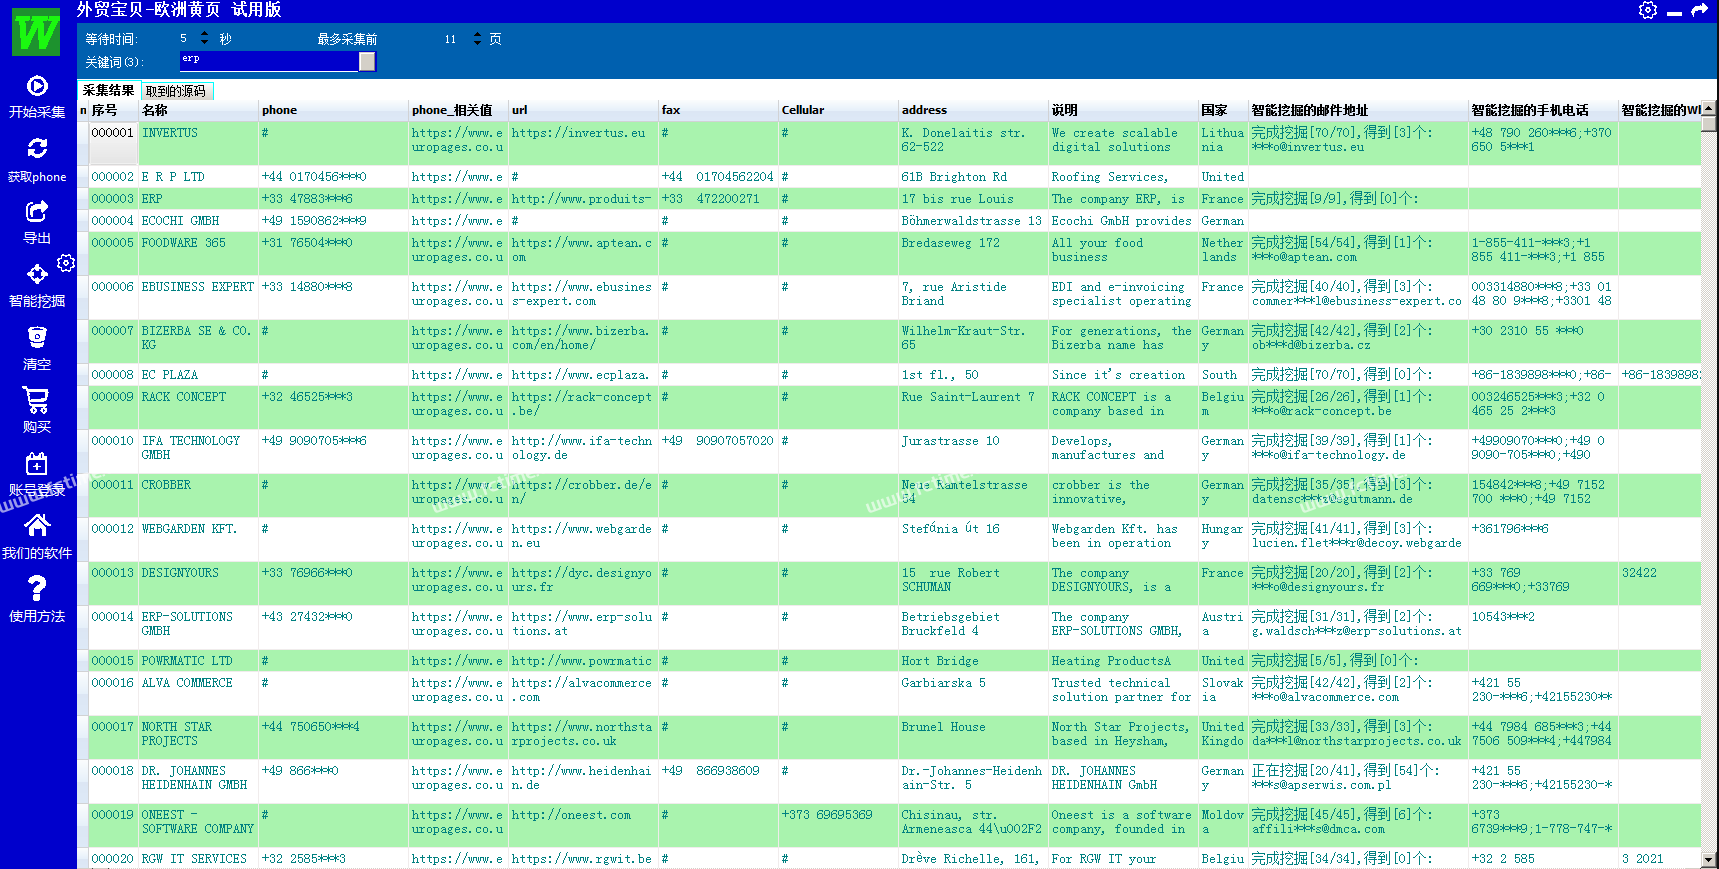This screenshot has height=869, width=1719.
Task: Click the 清空 clear data icon
Action: [x=37, y=337]
